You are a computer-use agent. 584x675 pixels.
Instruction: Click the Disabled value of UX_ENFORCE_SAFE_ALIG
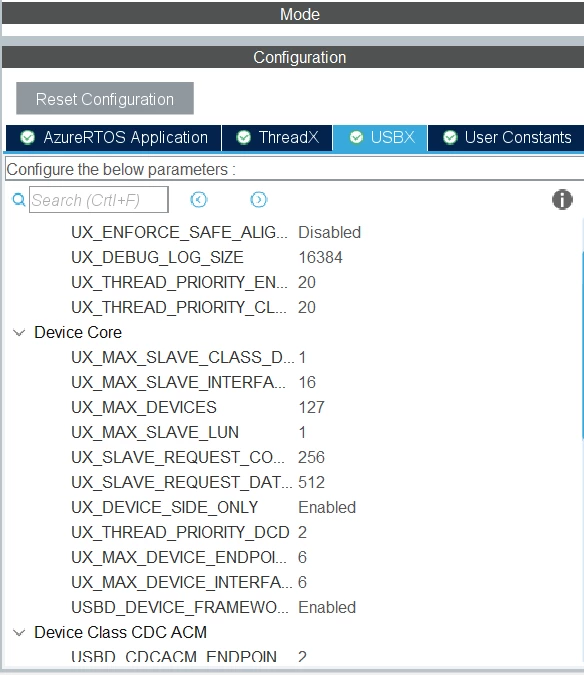point(330,232)
